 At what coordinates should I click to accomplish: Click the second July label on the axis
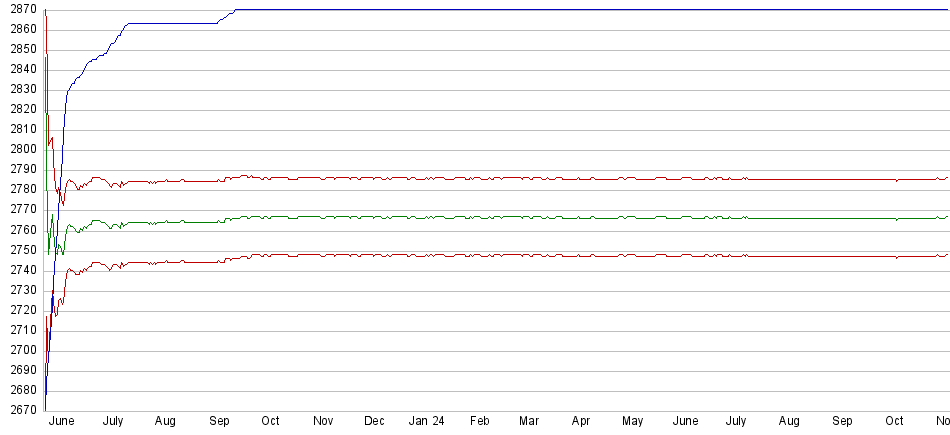[x=738, y=421]
